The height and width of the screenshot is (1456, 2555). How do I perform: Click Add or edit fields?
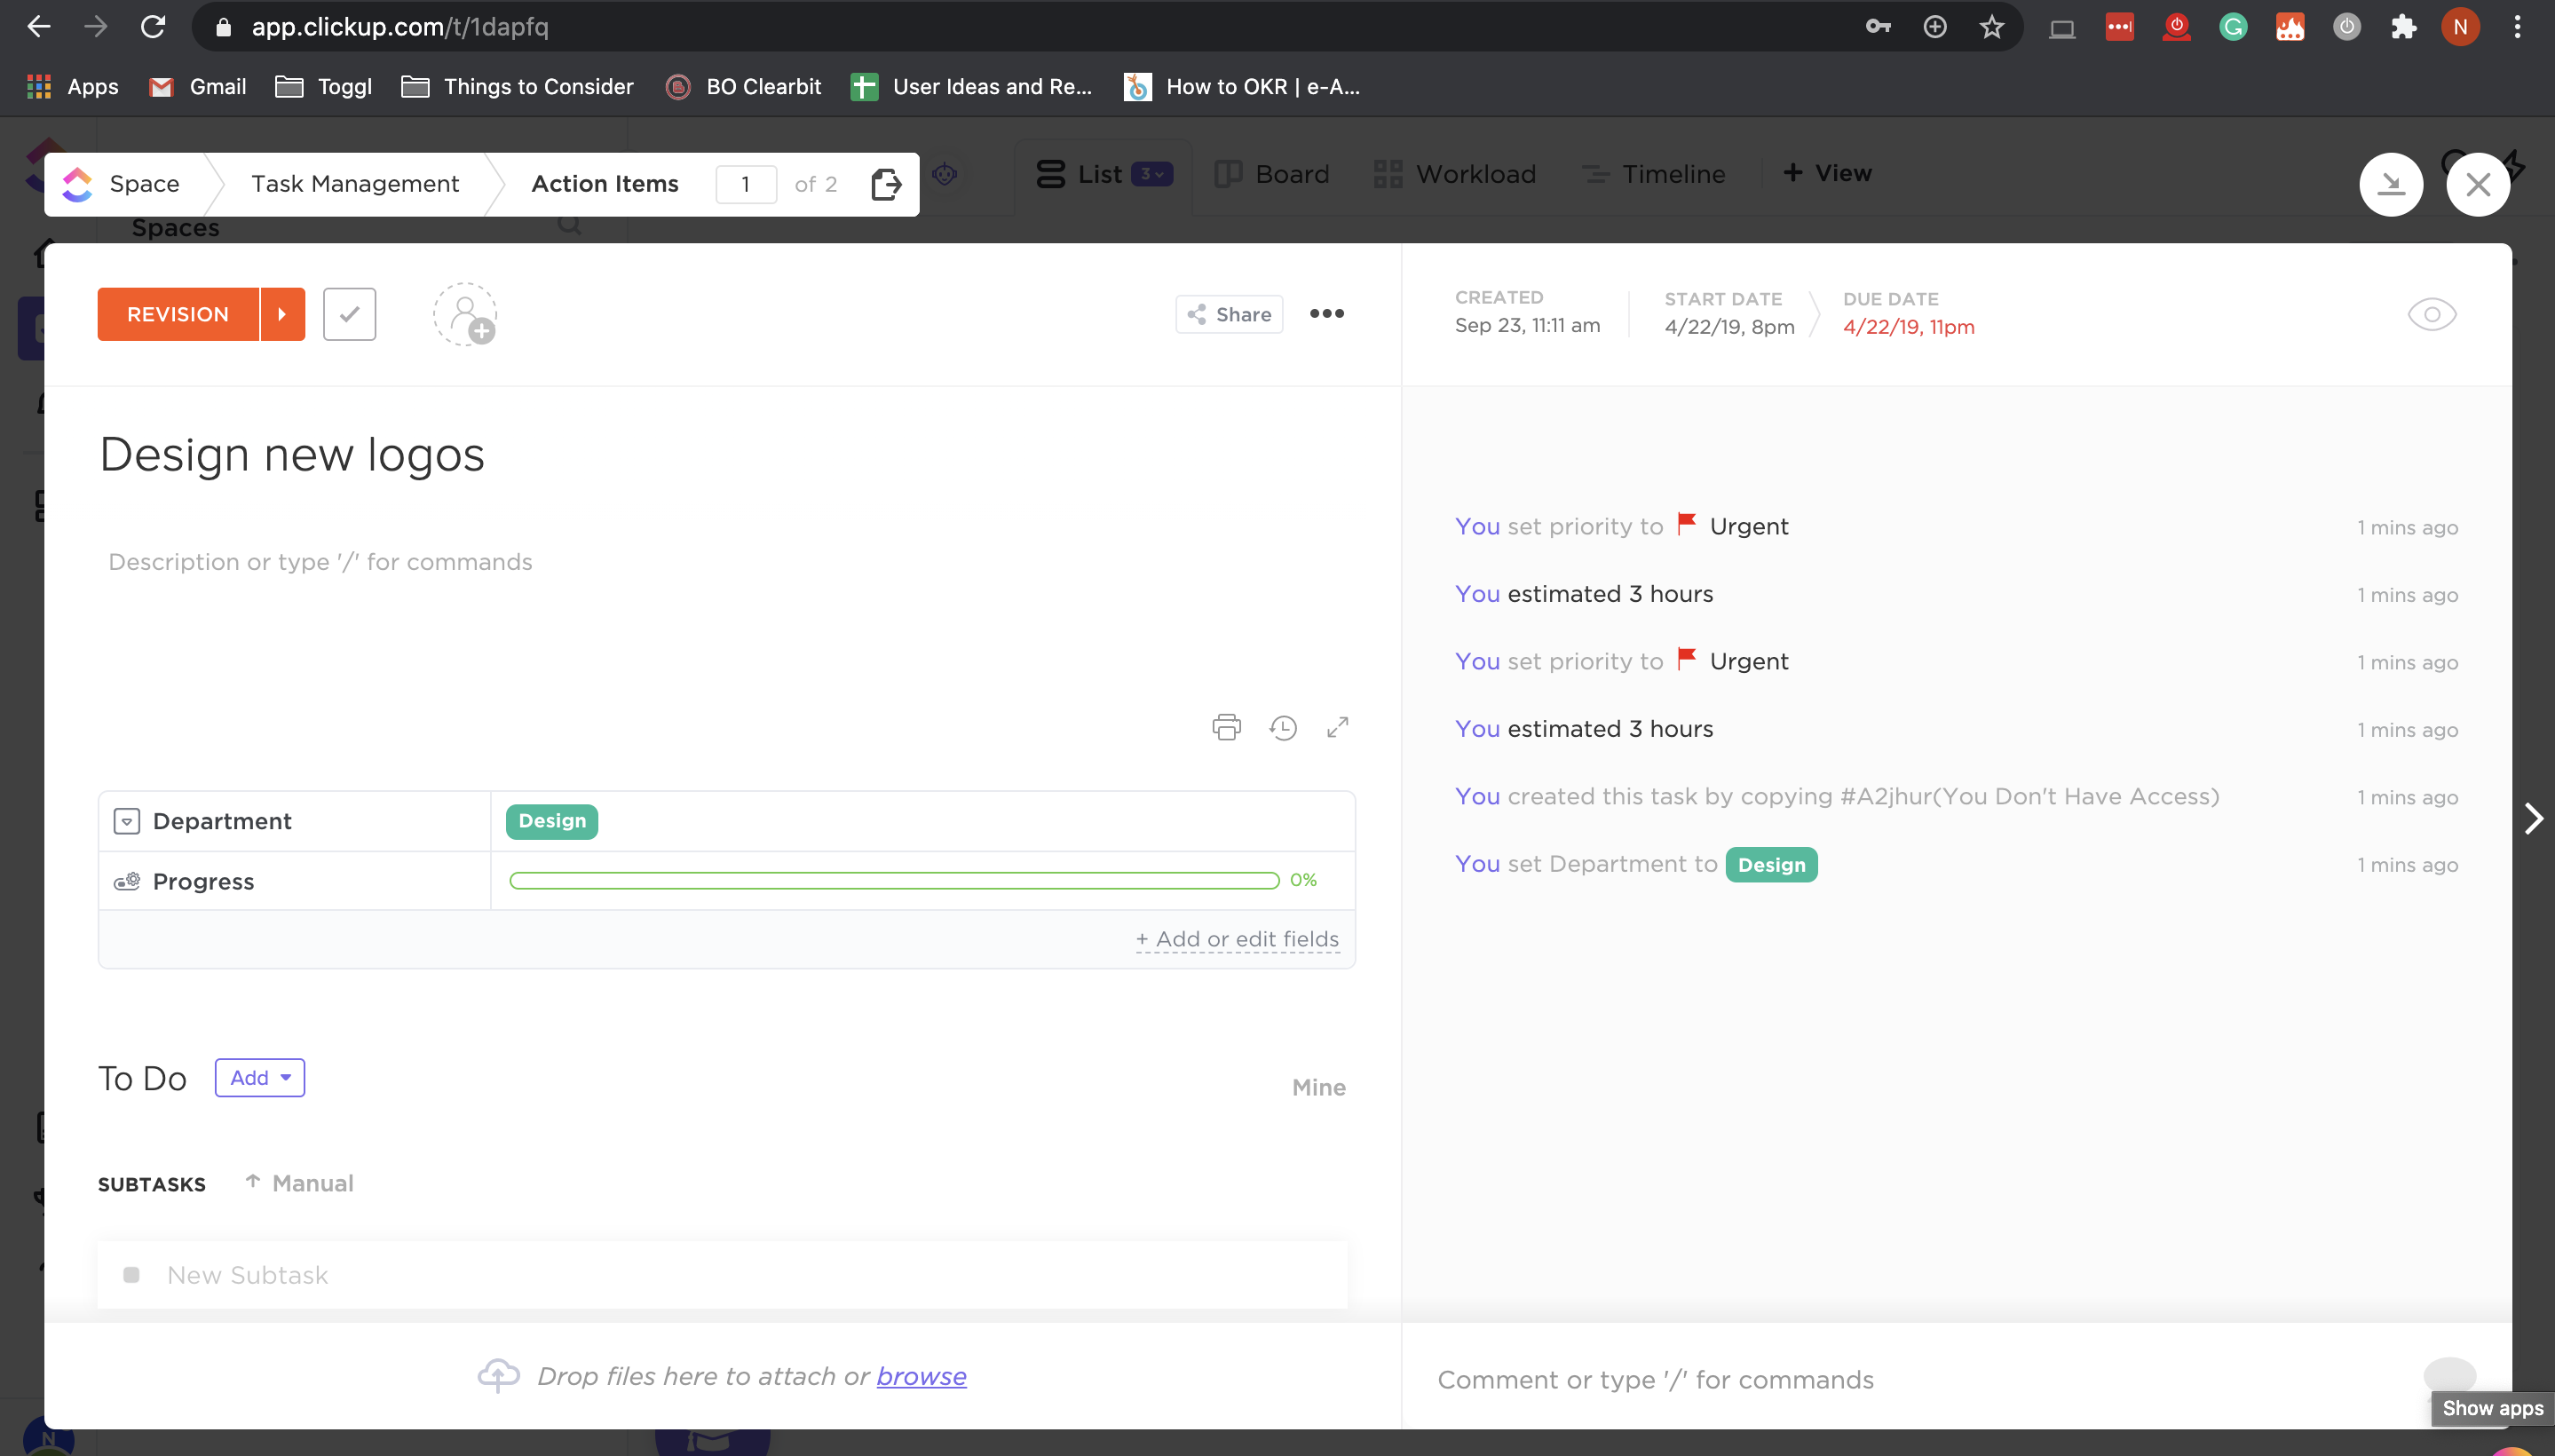(x=1237, y=938)
